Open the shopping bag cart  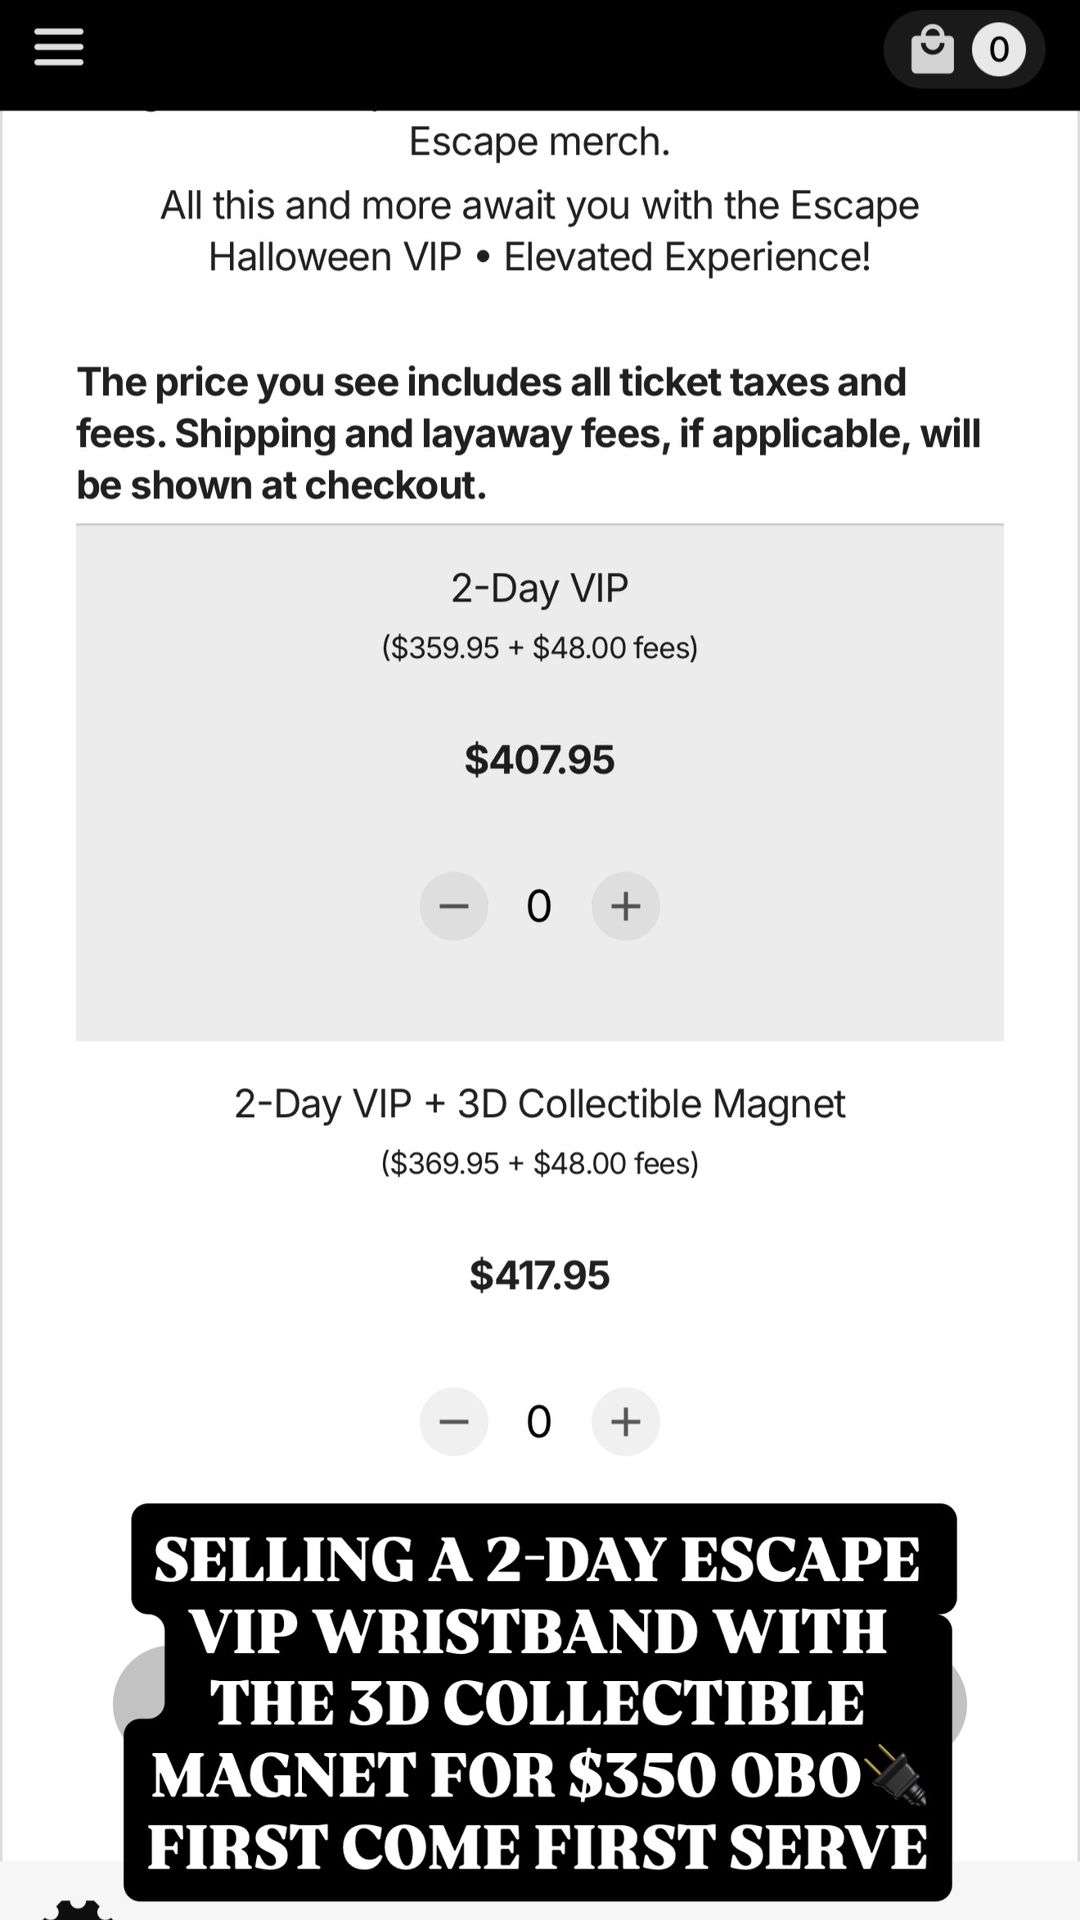click(934, 49)
